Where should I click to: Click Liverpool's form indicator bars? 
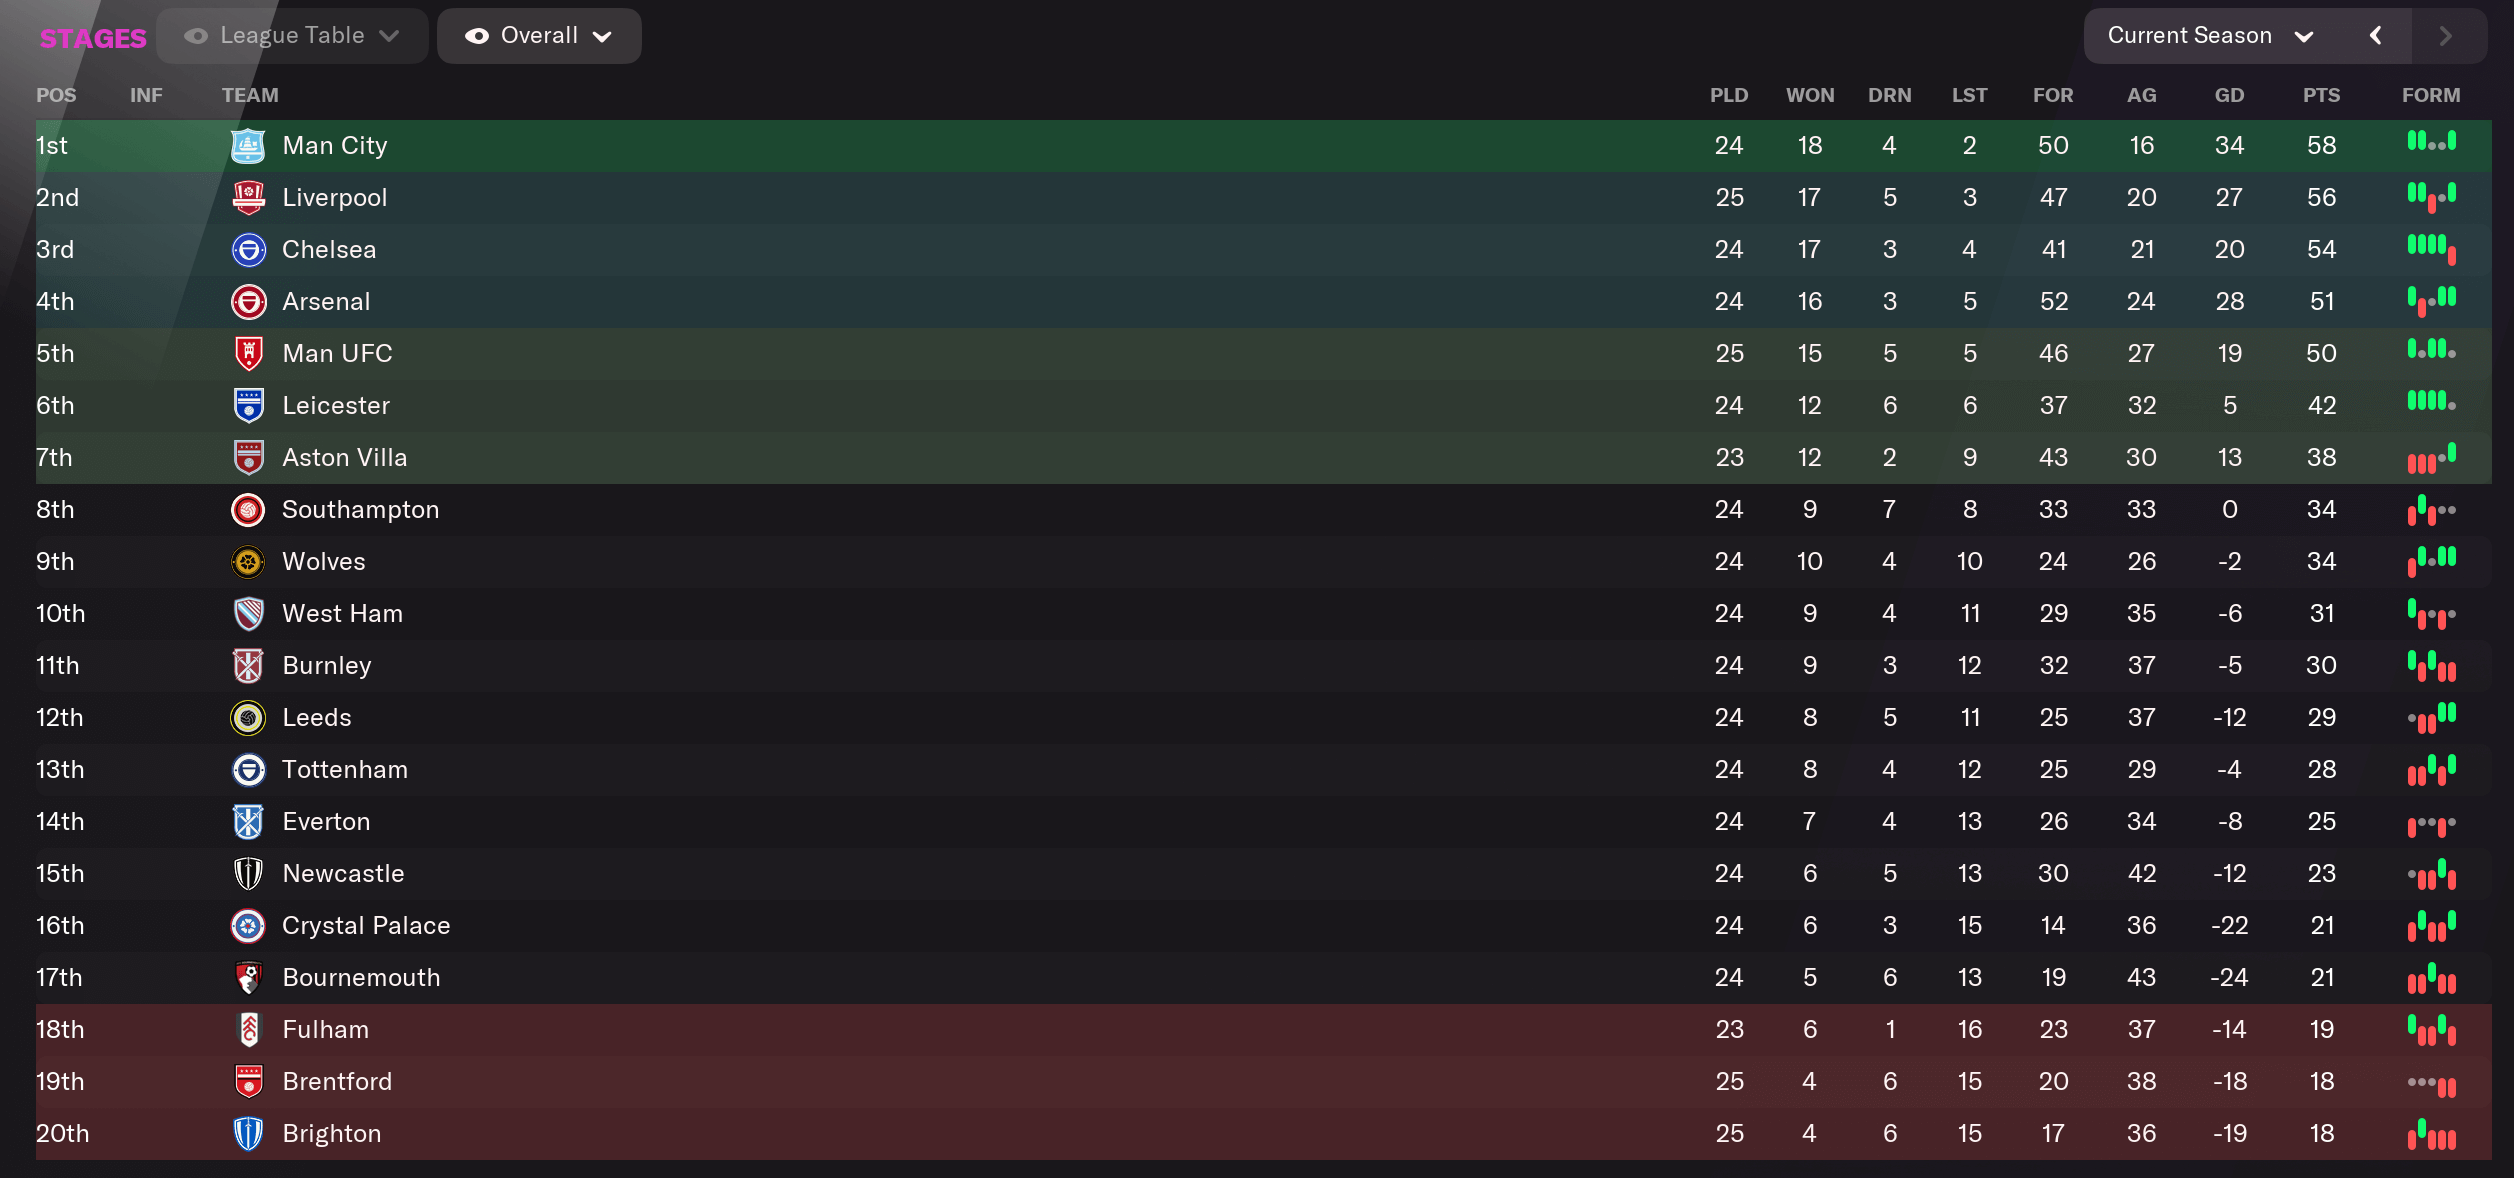2430,197
